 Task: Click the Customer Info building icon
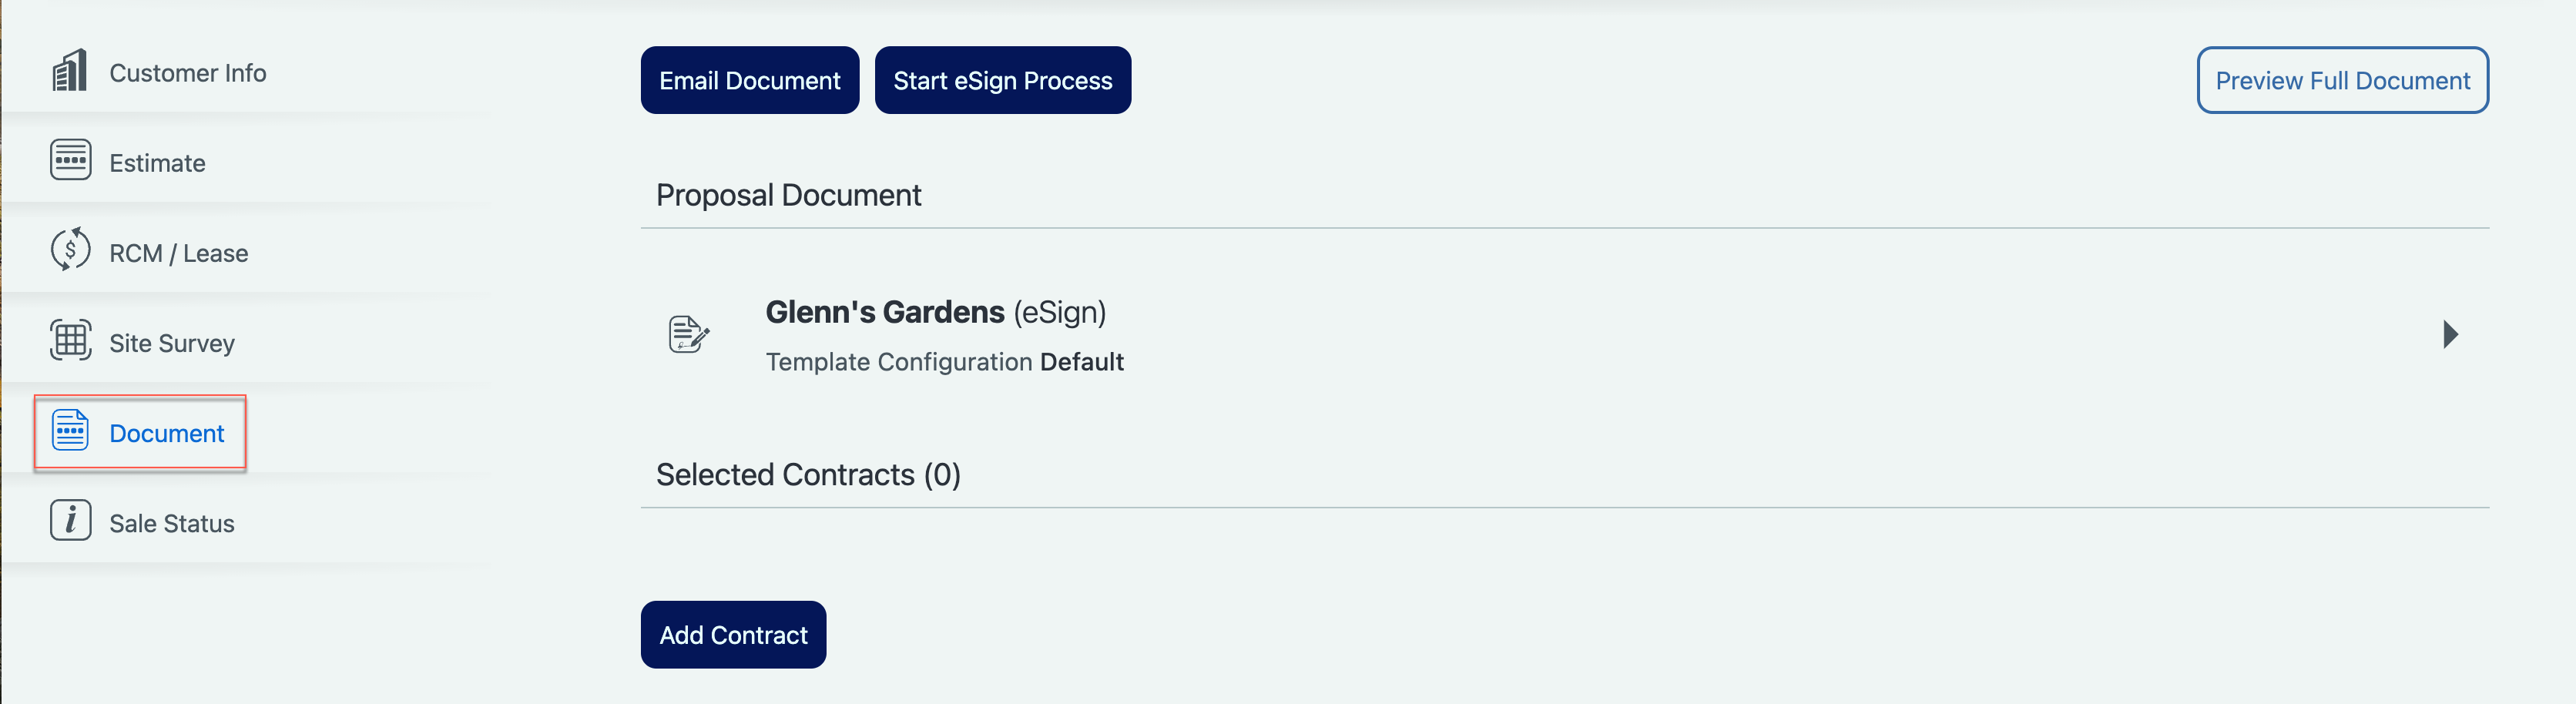[70, 71]
